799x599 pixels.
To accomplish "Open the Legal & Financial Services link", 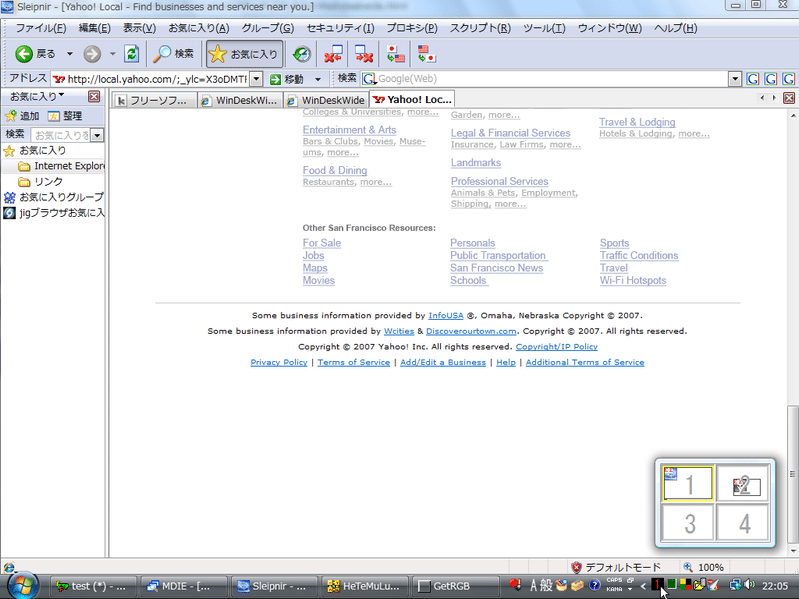I will tap(510, 133).
